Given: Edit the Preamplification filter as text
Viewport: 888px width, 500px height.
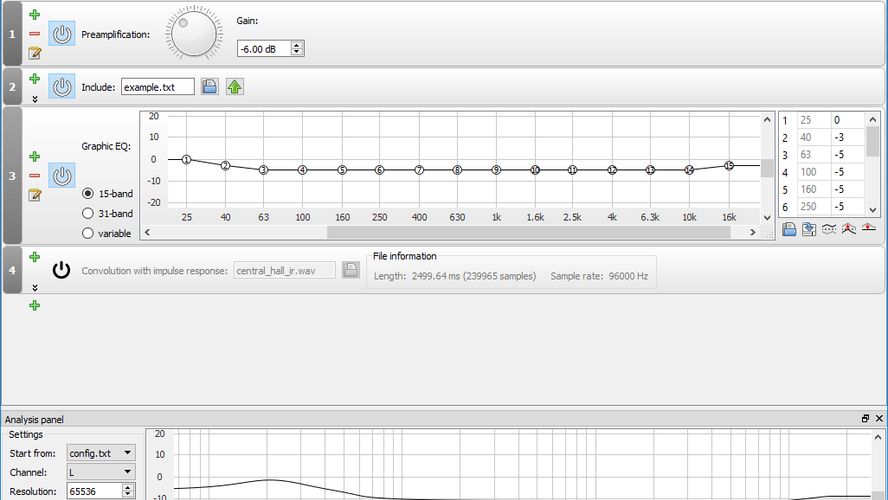Looking at the screenshot, I should [35, 53].
